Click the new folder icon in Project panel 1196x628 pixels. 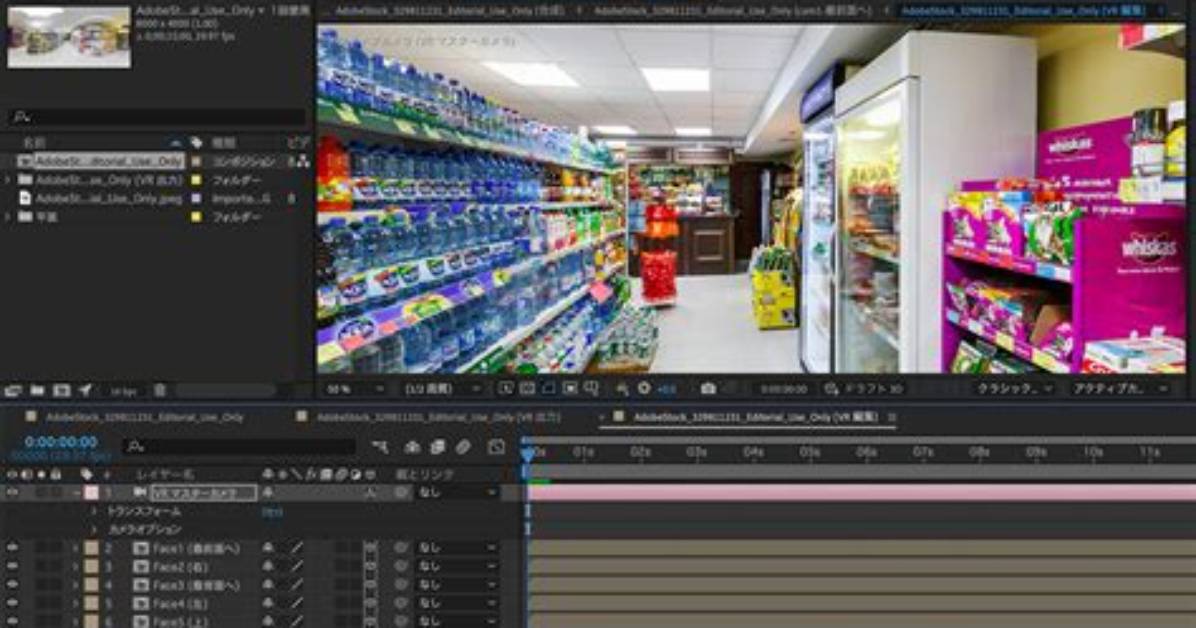pos(37,391)
